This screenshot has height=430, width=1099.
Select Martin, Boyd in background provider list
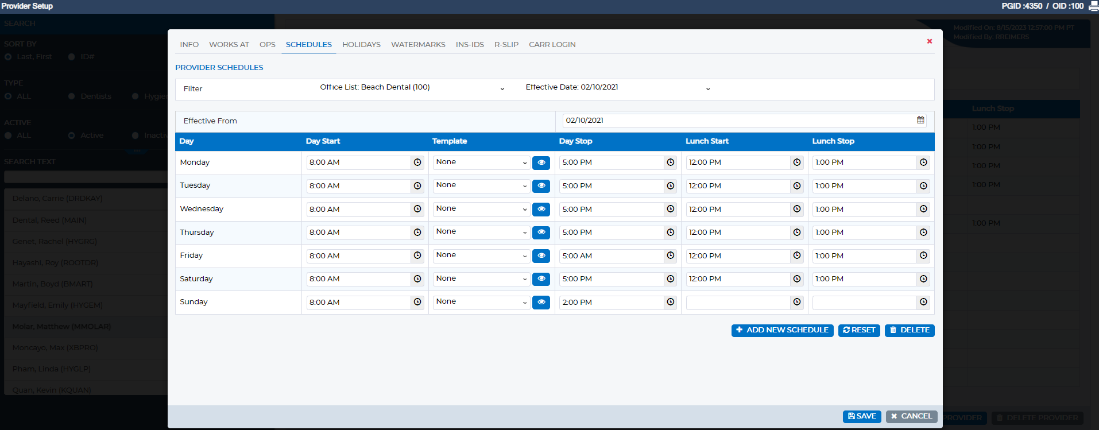(x=53, y=284)
